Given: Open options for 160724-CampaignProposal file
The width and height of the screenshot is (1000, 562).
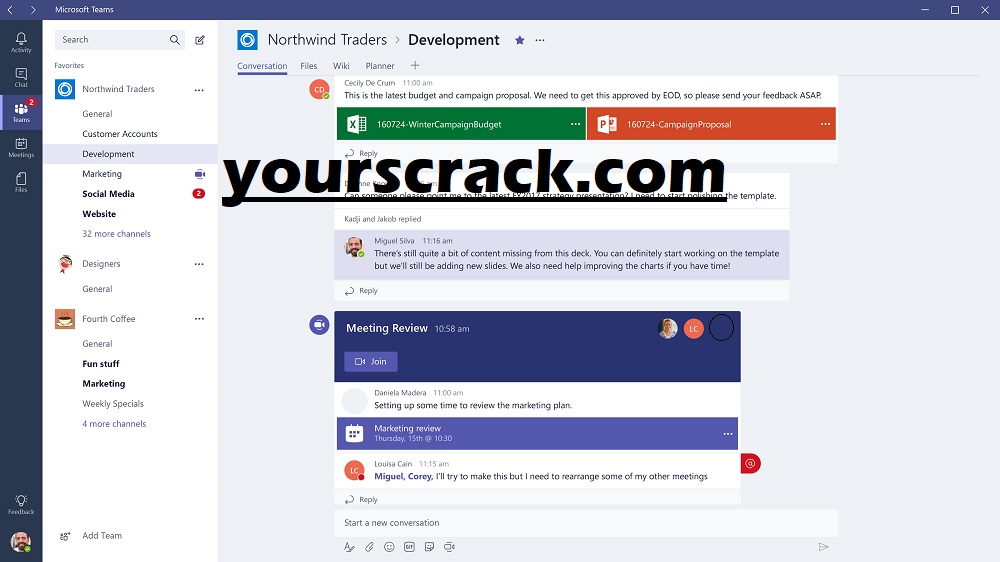Looking at the screenshot, I should (x=825, y=124).
